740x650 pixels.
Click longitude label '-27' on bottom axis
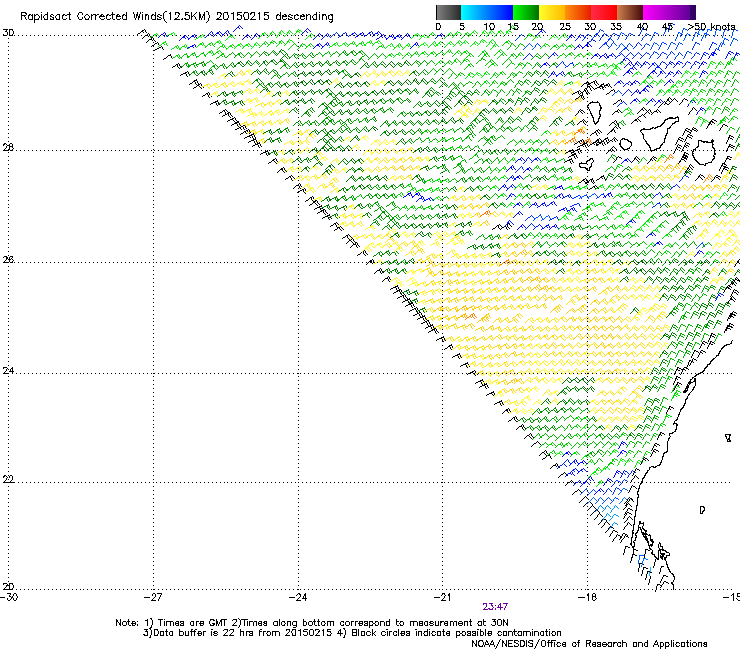(x=153, y=597)
